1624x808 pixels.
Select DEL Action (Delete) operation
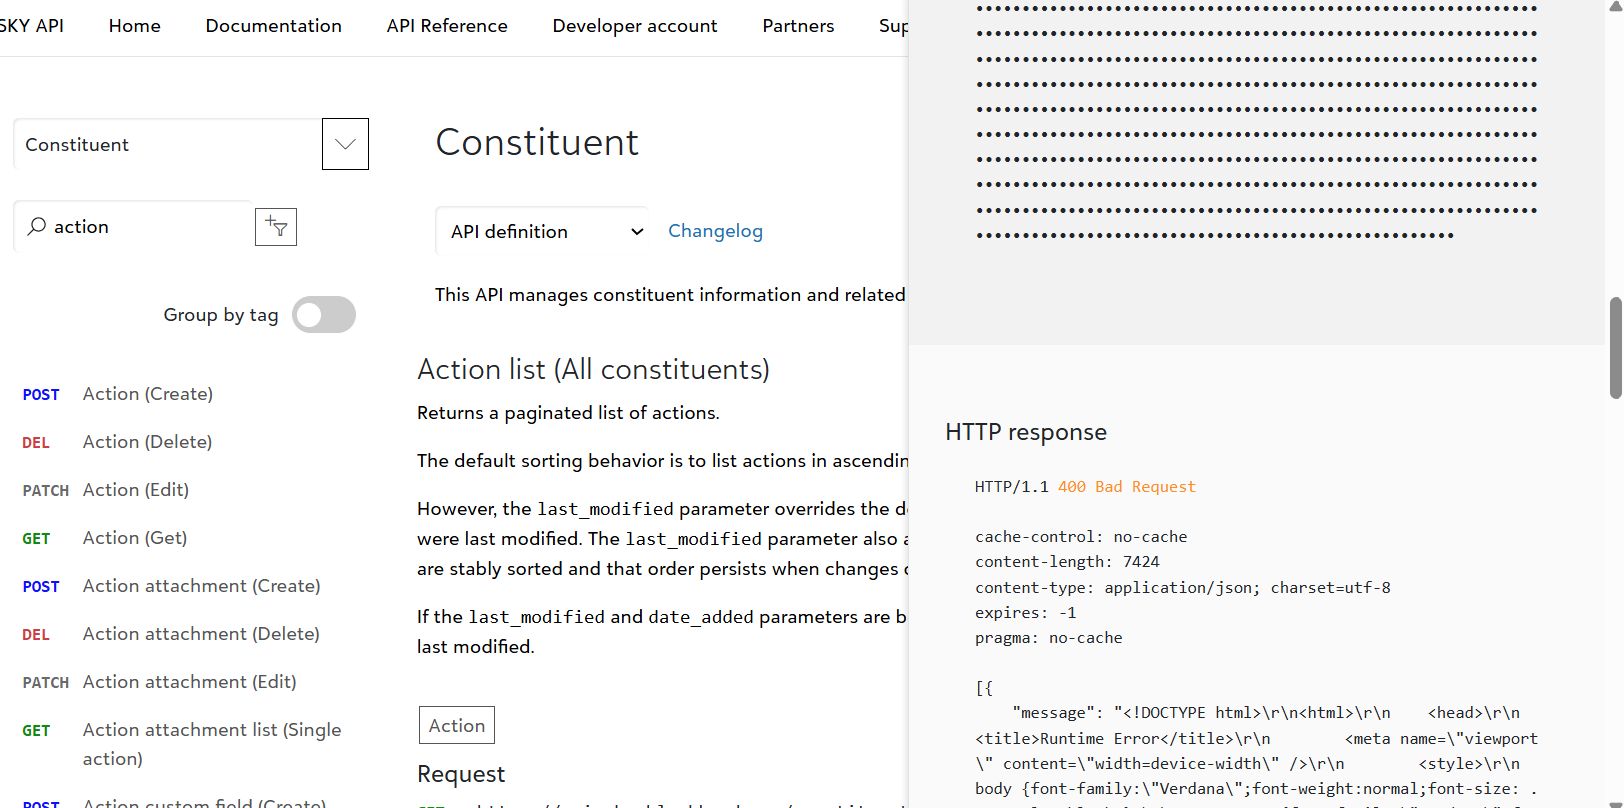117,442
